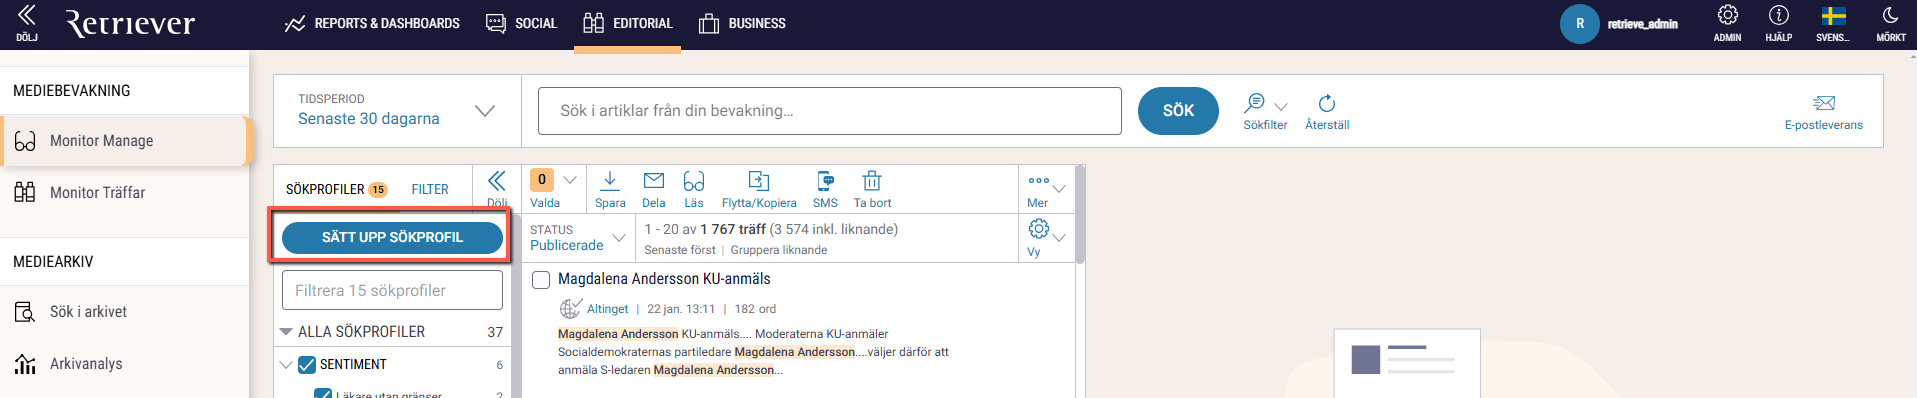Click the blue SÖK button

pyautogui.click(x=1178, y=110)
